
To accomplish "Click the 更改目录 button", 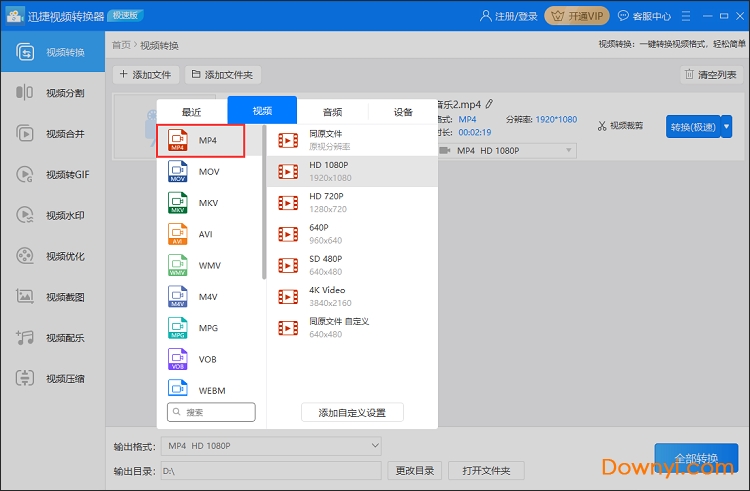I will pos(415,470).
